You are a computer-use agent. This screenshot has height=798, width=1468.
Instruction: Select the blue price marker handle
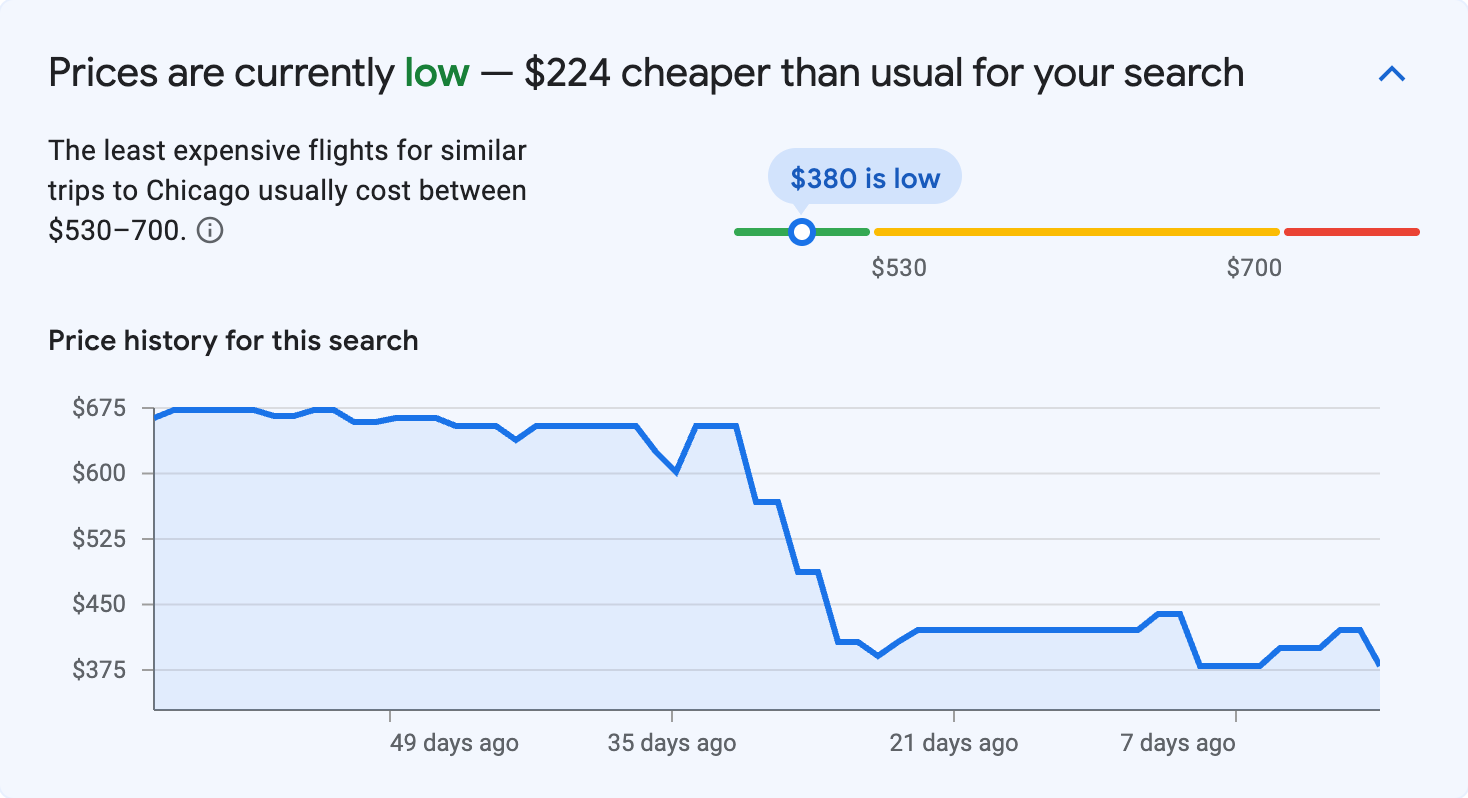802,231
